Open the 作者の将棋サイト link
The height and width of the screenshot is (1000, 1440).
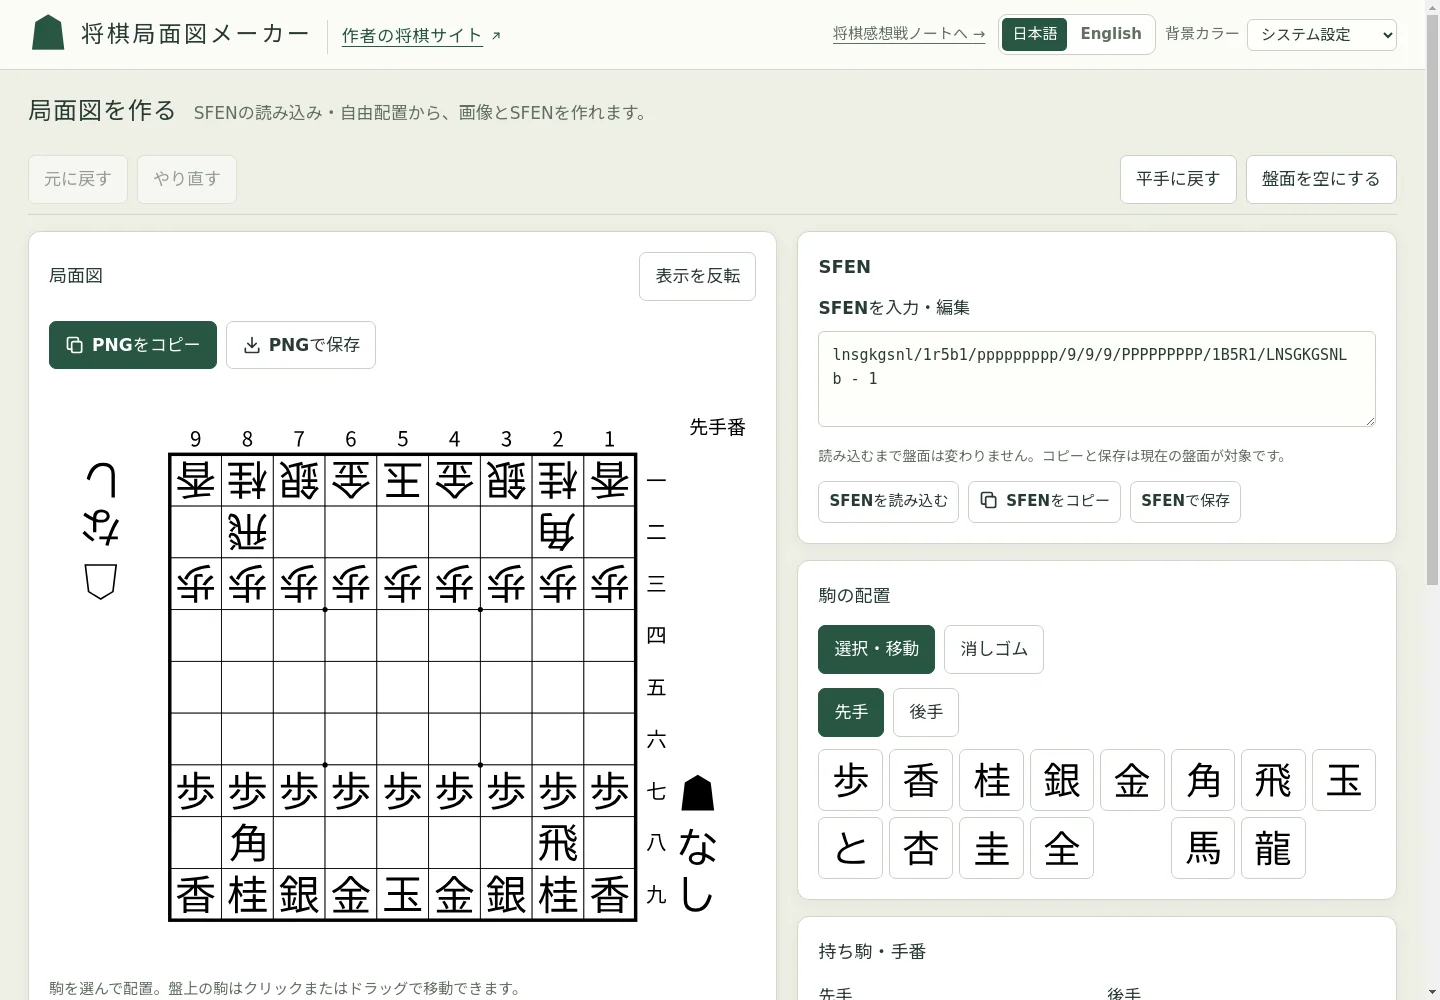[x=421, y=36]
